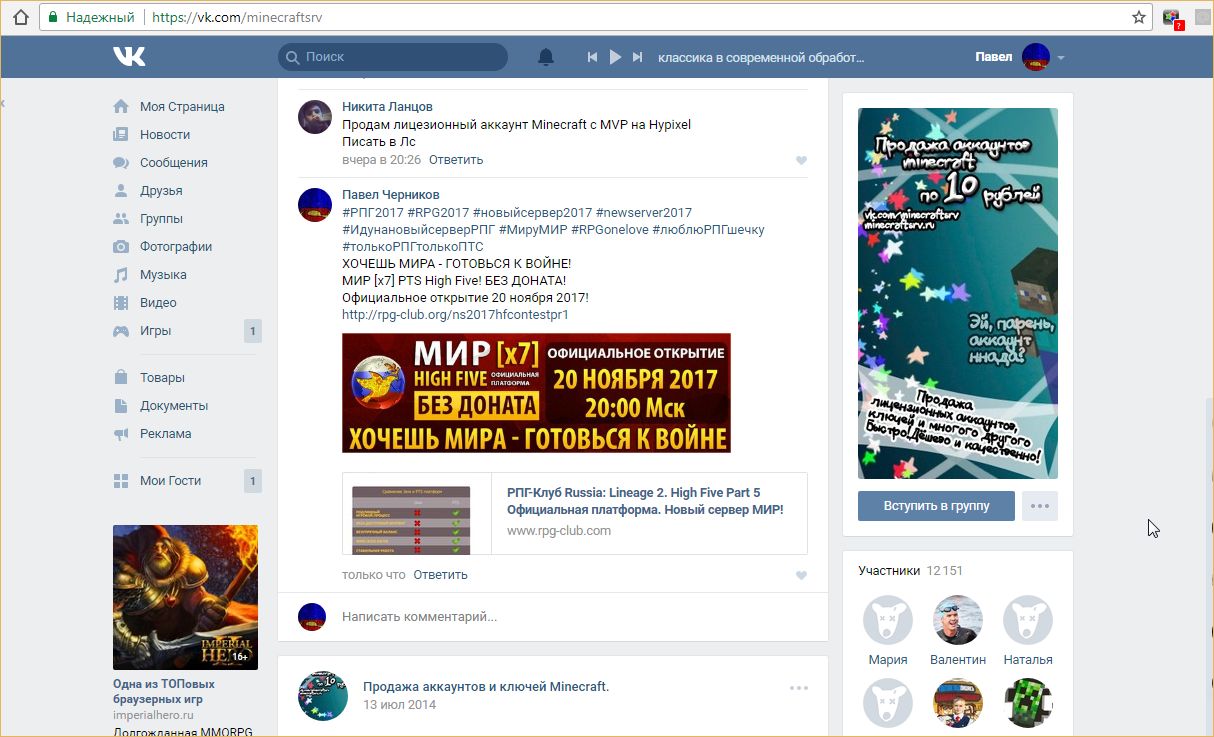This screenshot has width=1214, height=737.
Task: Click the browser extension icon with red badge
Action: [1173, 17]
